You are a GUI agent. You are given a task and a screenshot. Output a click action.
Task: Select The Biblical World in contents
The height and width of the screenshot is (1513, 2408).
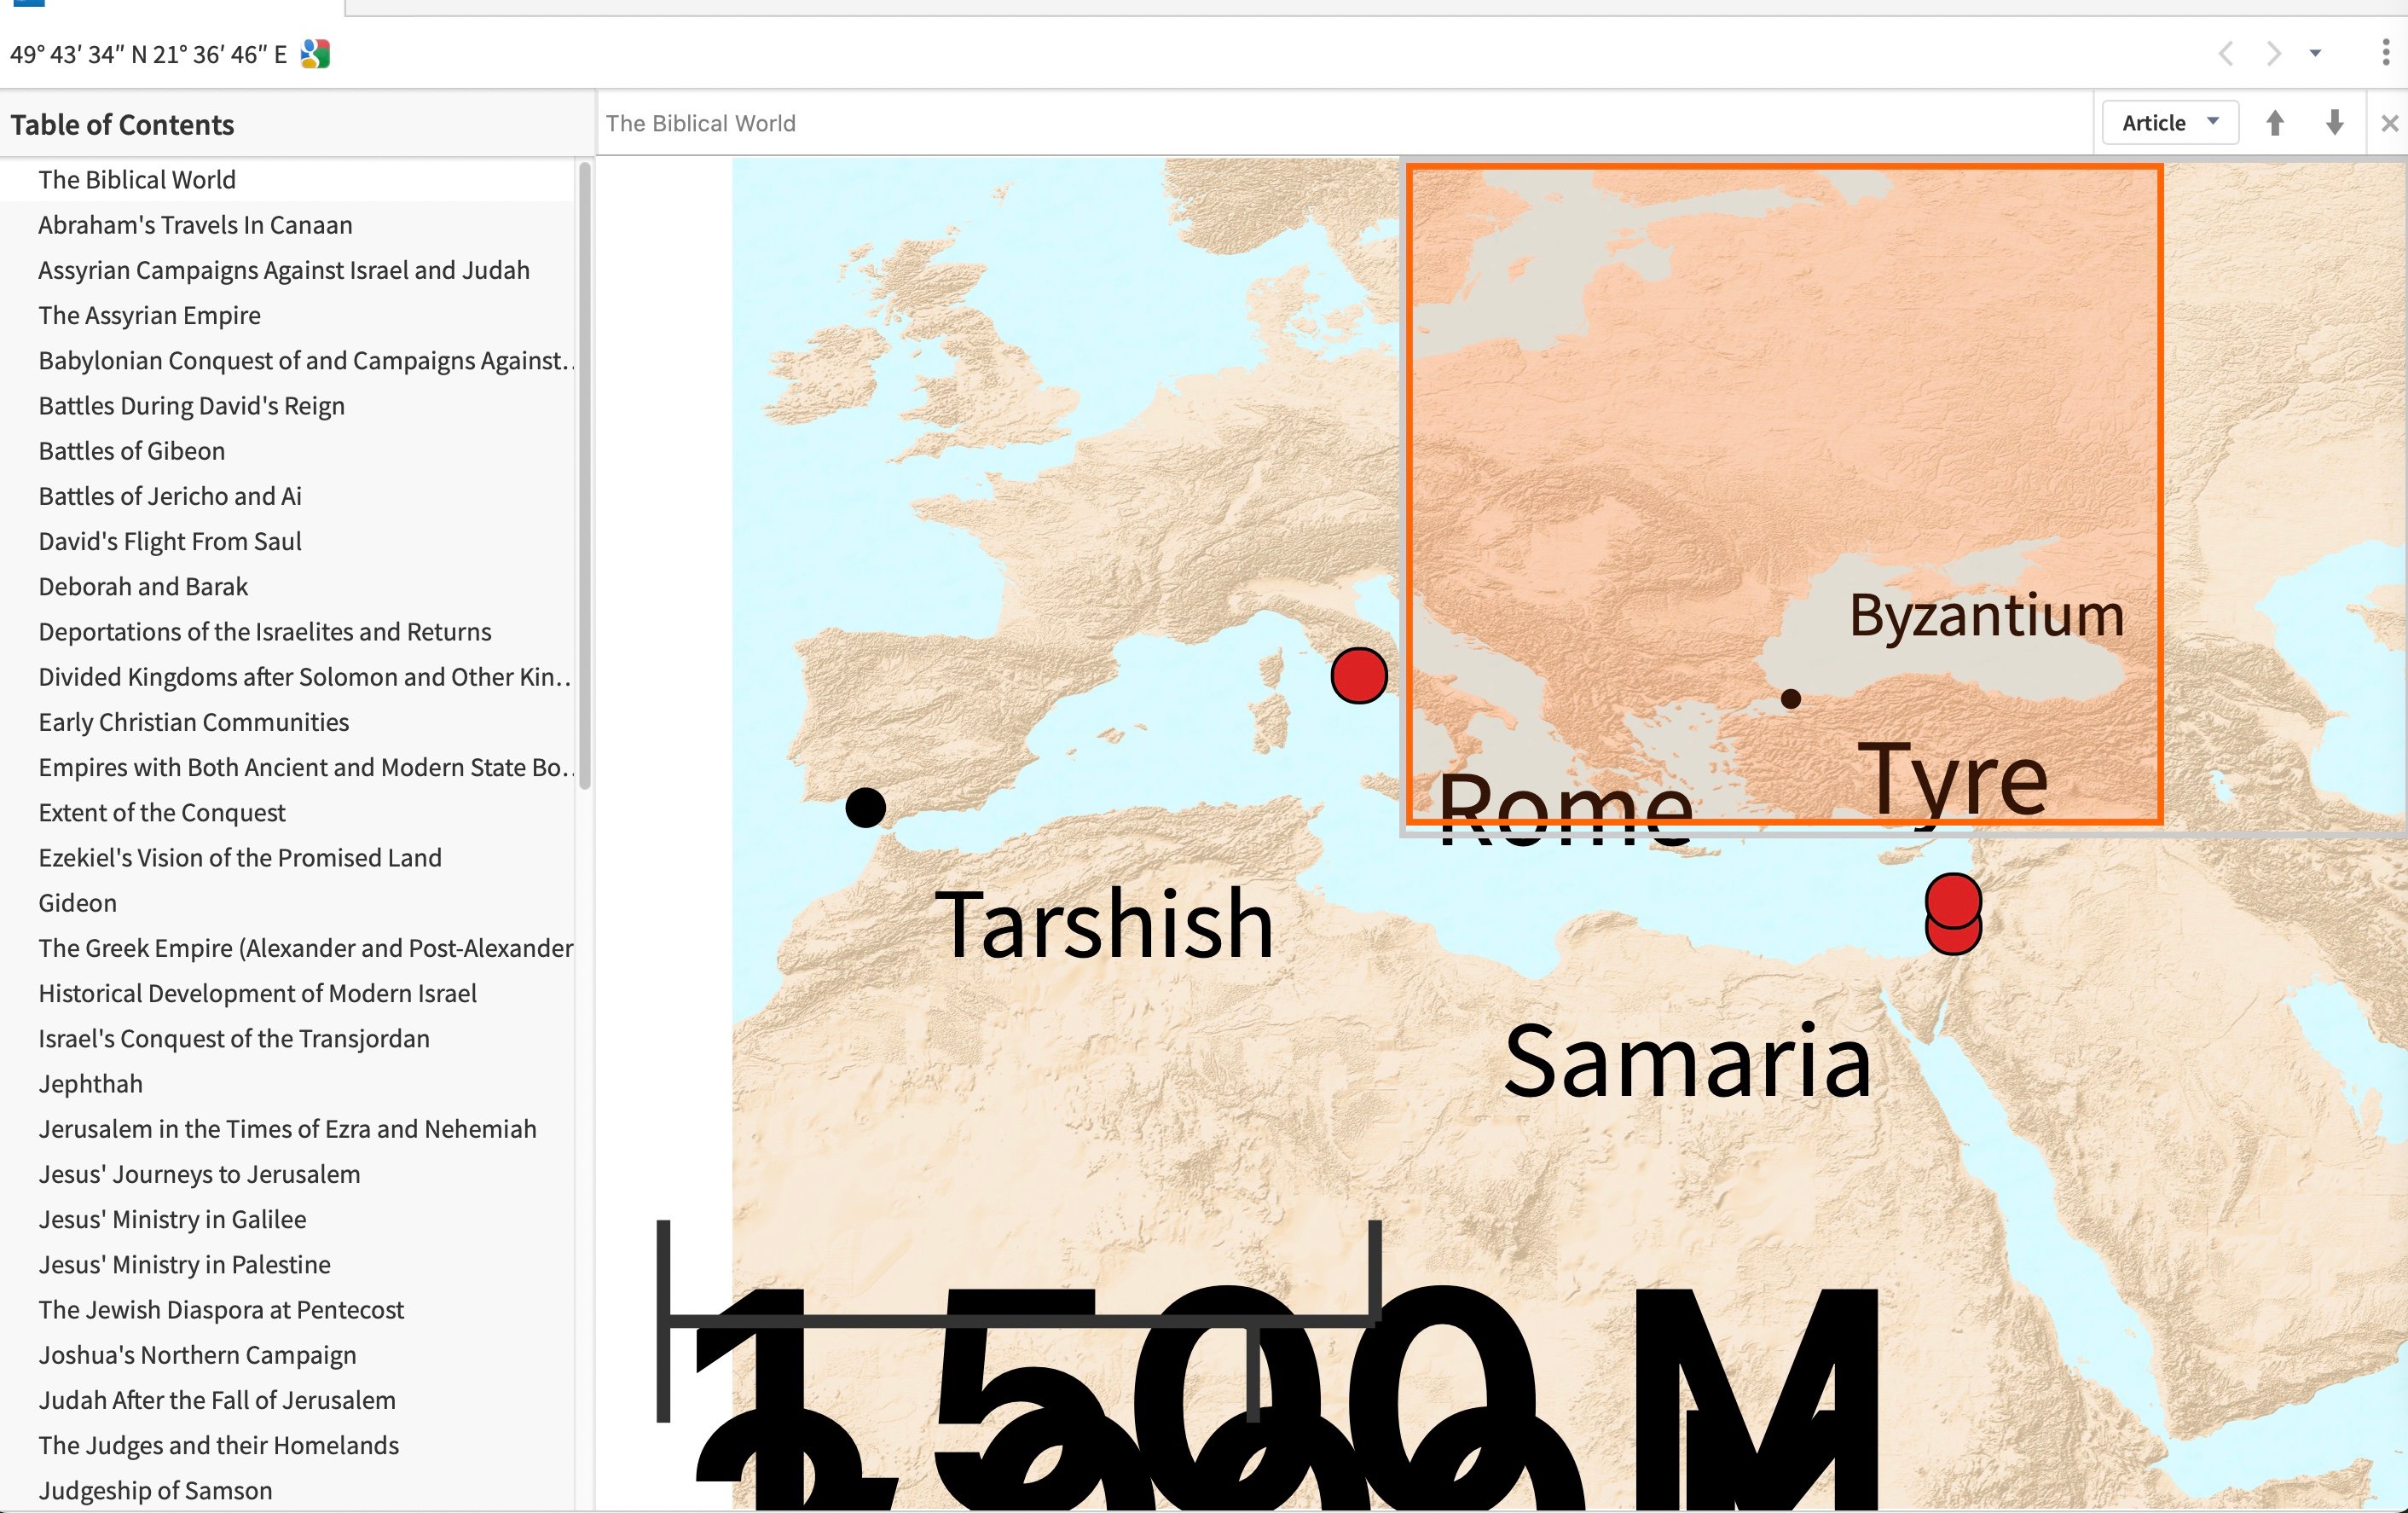point(137,180)
